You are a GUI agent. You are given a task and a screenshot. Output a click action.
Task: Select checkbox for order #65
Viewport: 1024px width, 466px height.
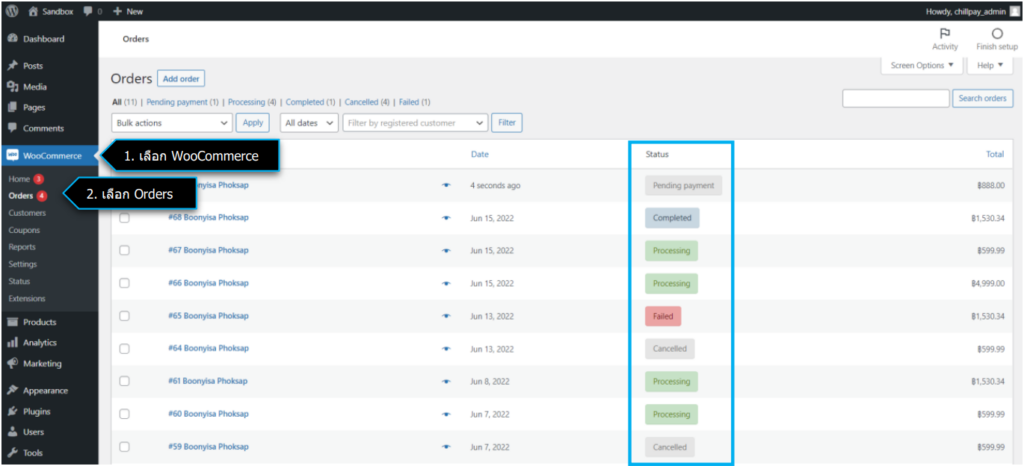(x=124, y=316)
